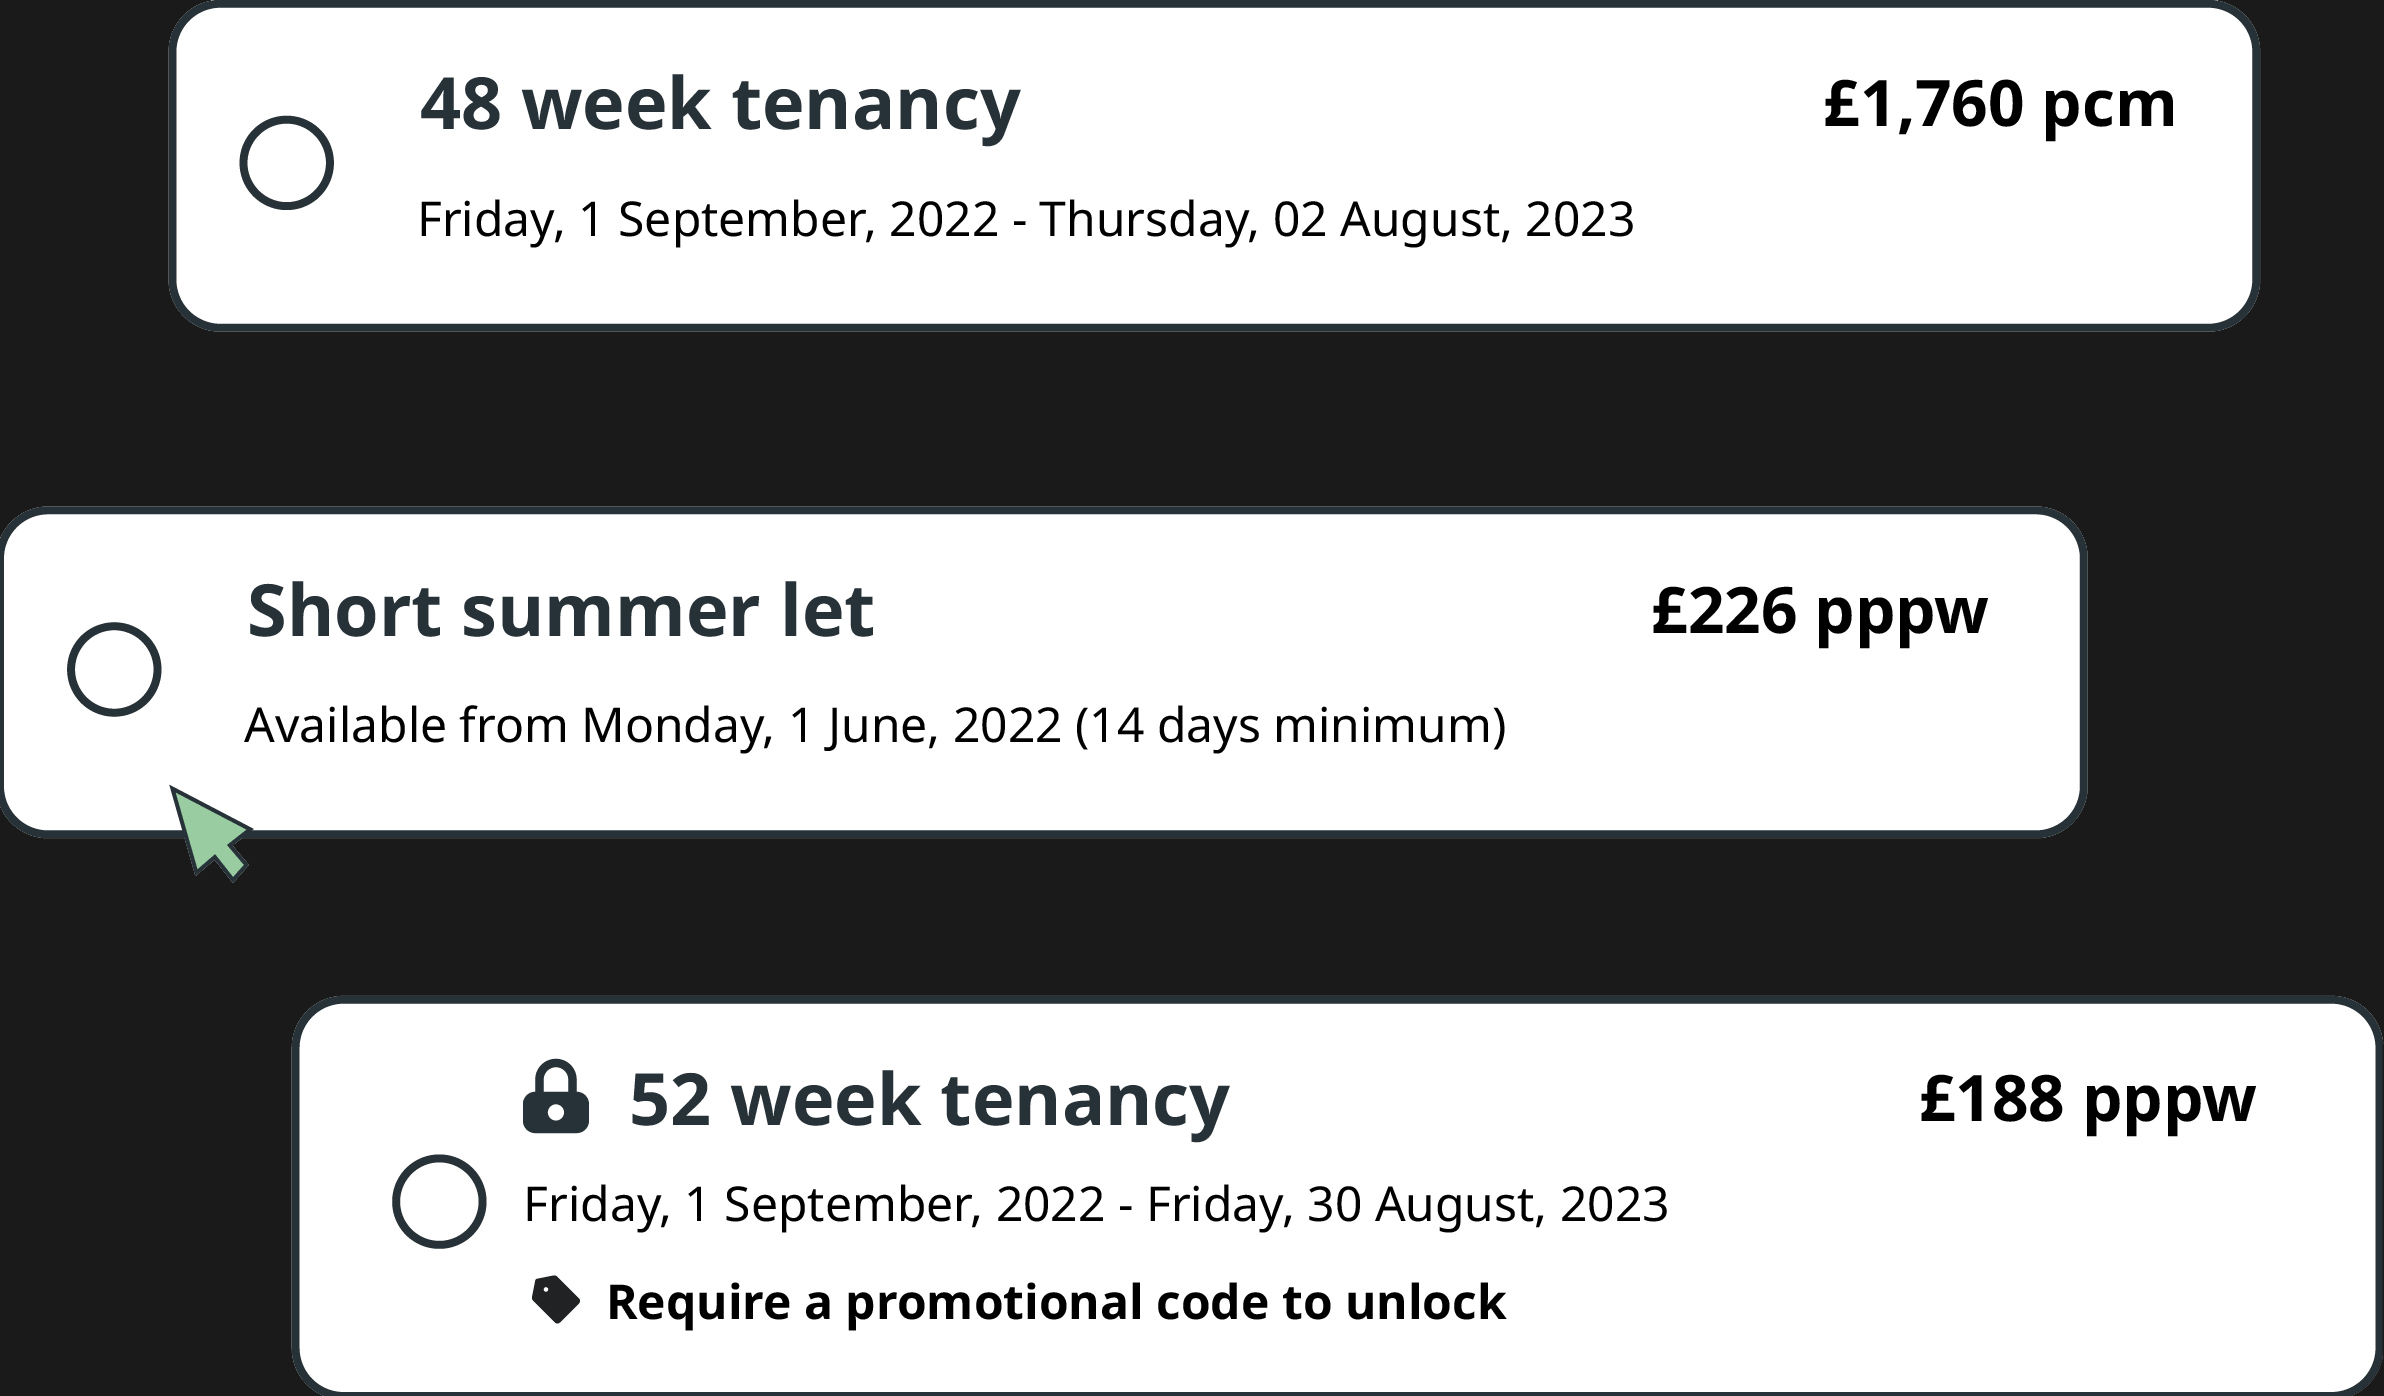Screen dimensions: 2384x1396
Task: Click the "Short summer let" heading
Action: click(x=560, y=611)
